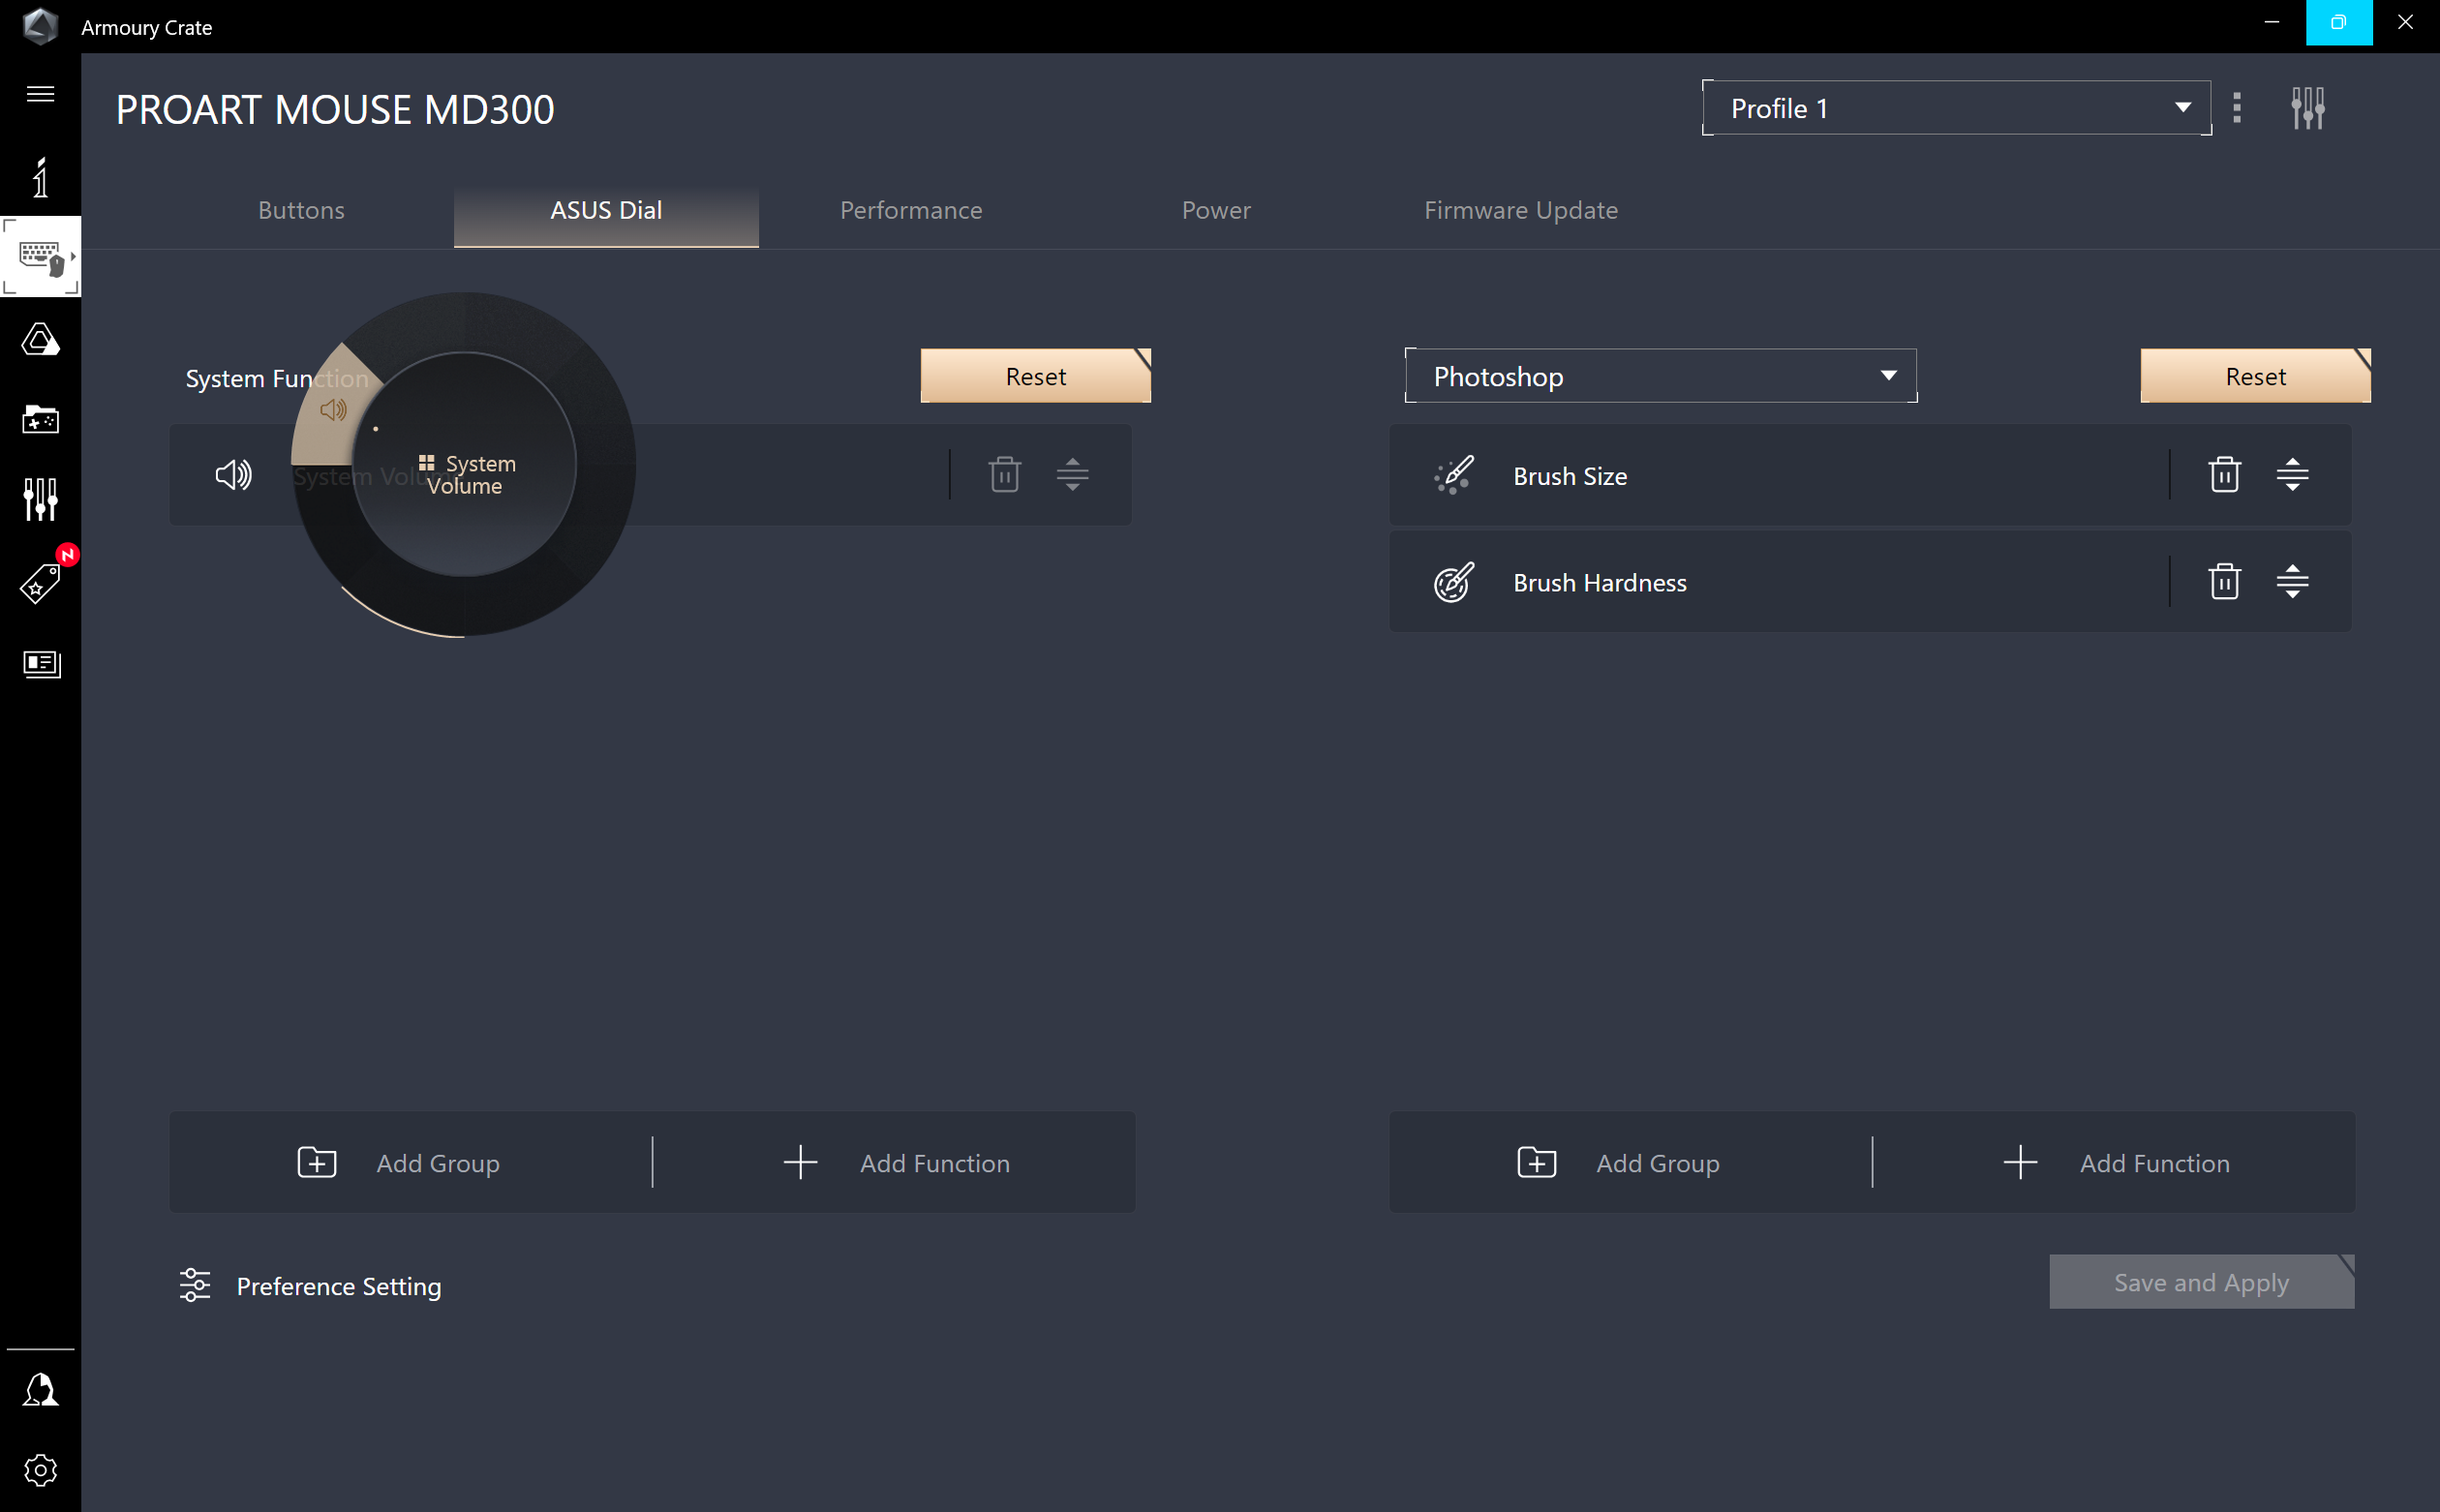Add Group to System Function panel
This screenshot has height=1512, width=2440.
tap(400, 1163)
